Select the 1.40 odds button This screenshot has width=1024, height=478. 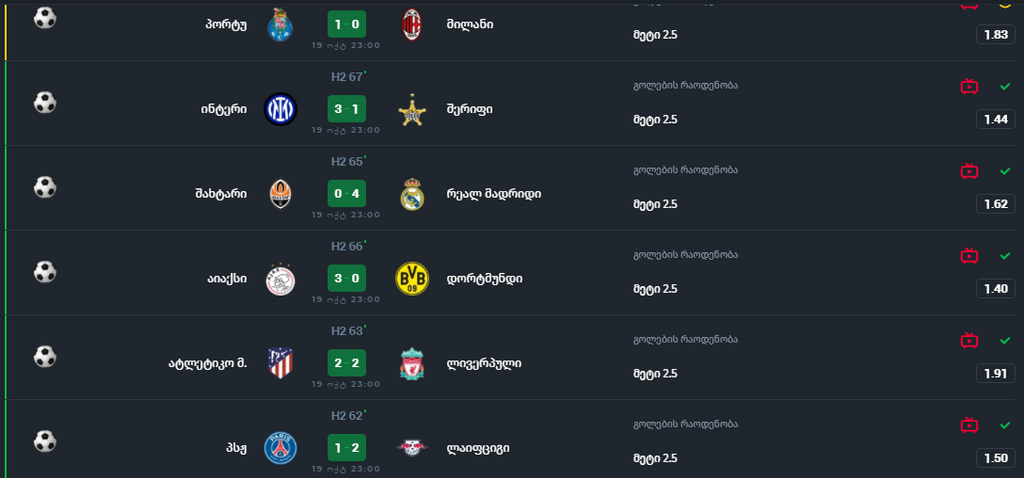996,289
